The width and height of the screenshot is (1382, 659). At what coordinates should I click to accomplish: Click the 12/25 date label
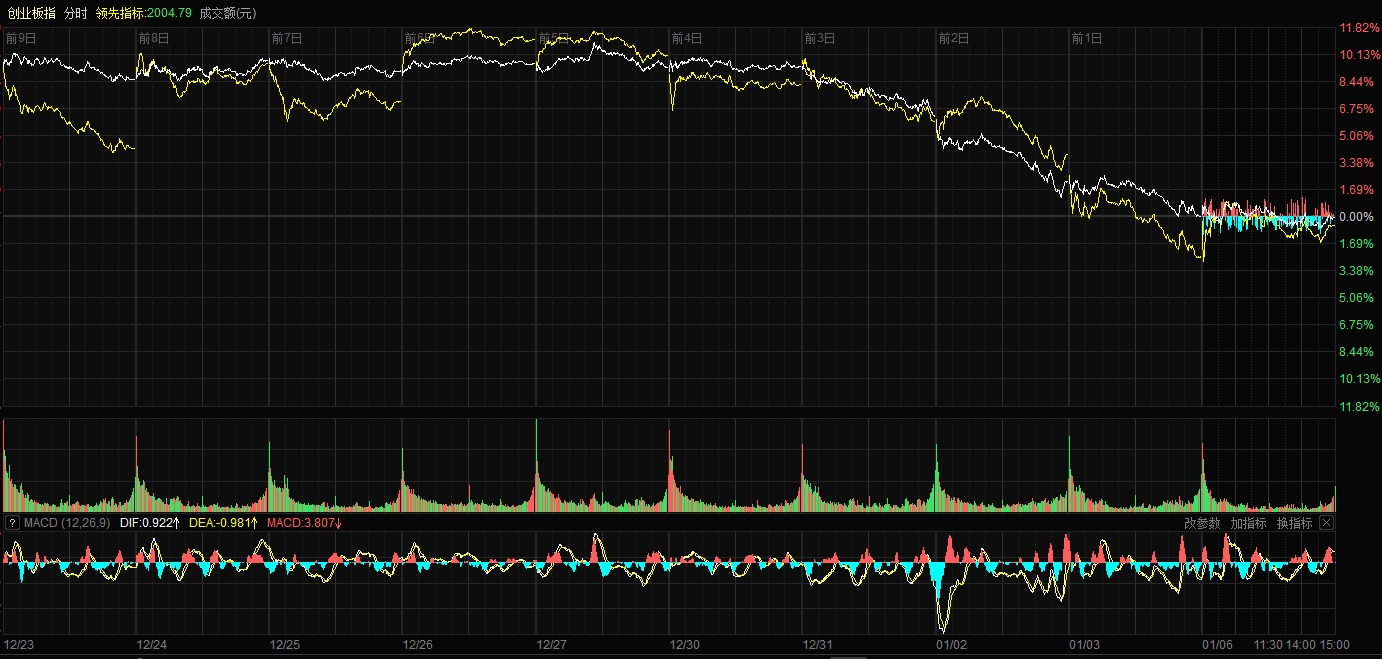285,645
